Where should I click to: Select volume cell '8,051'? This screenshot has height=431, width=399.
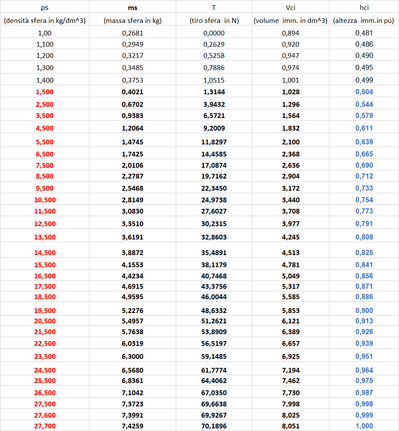click(x=291, y=426)
